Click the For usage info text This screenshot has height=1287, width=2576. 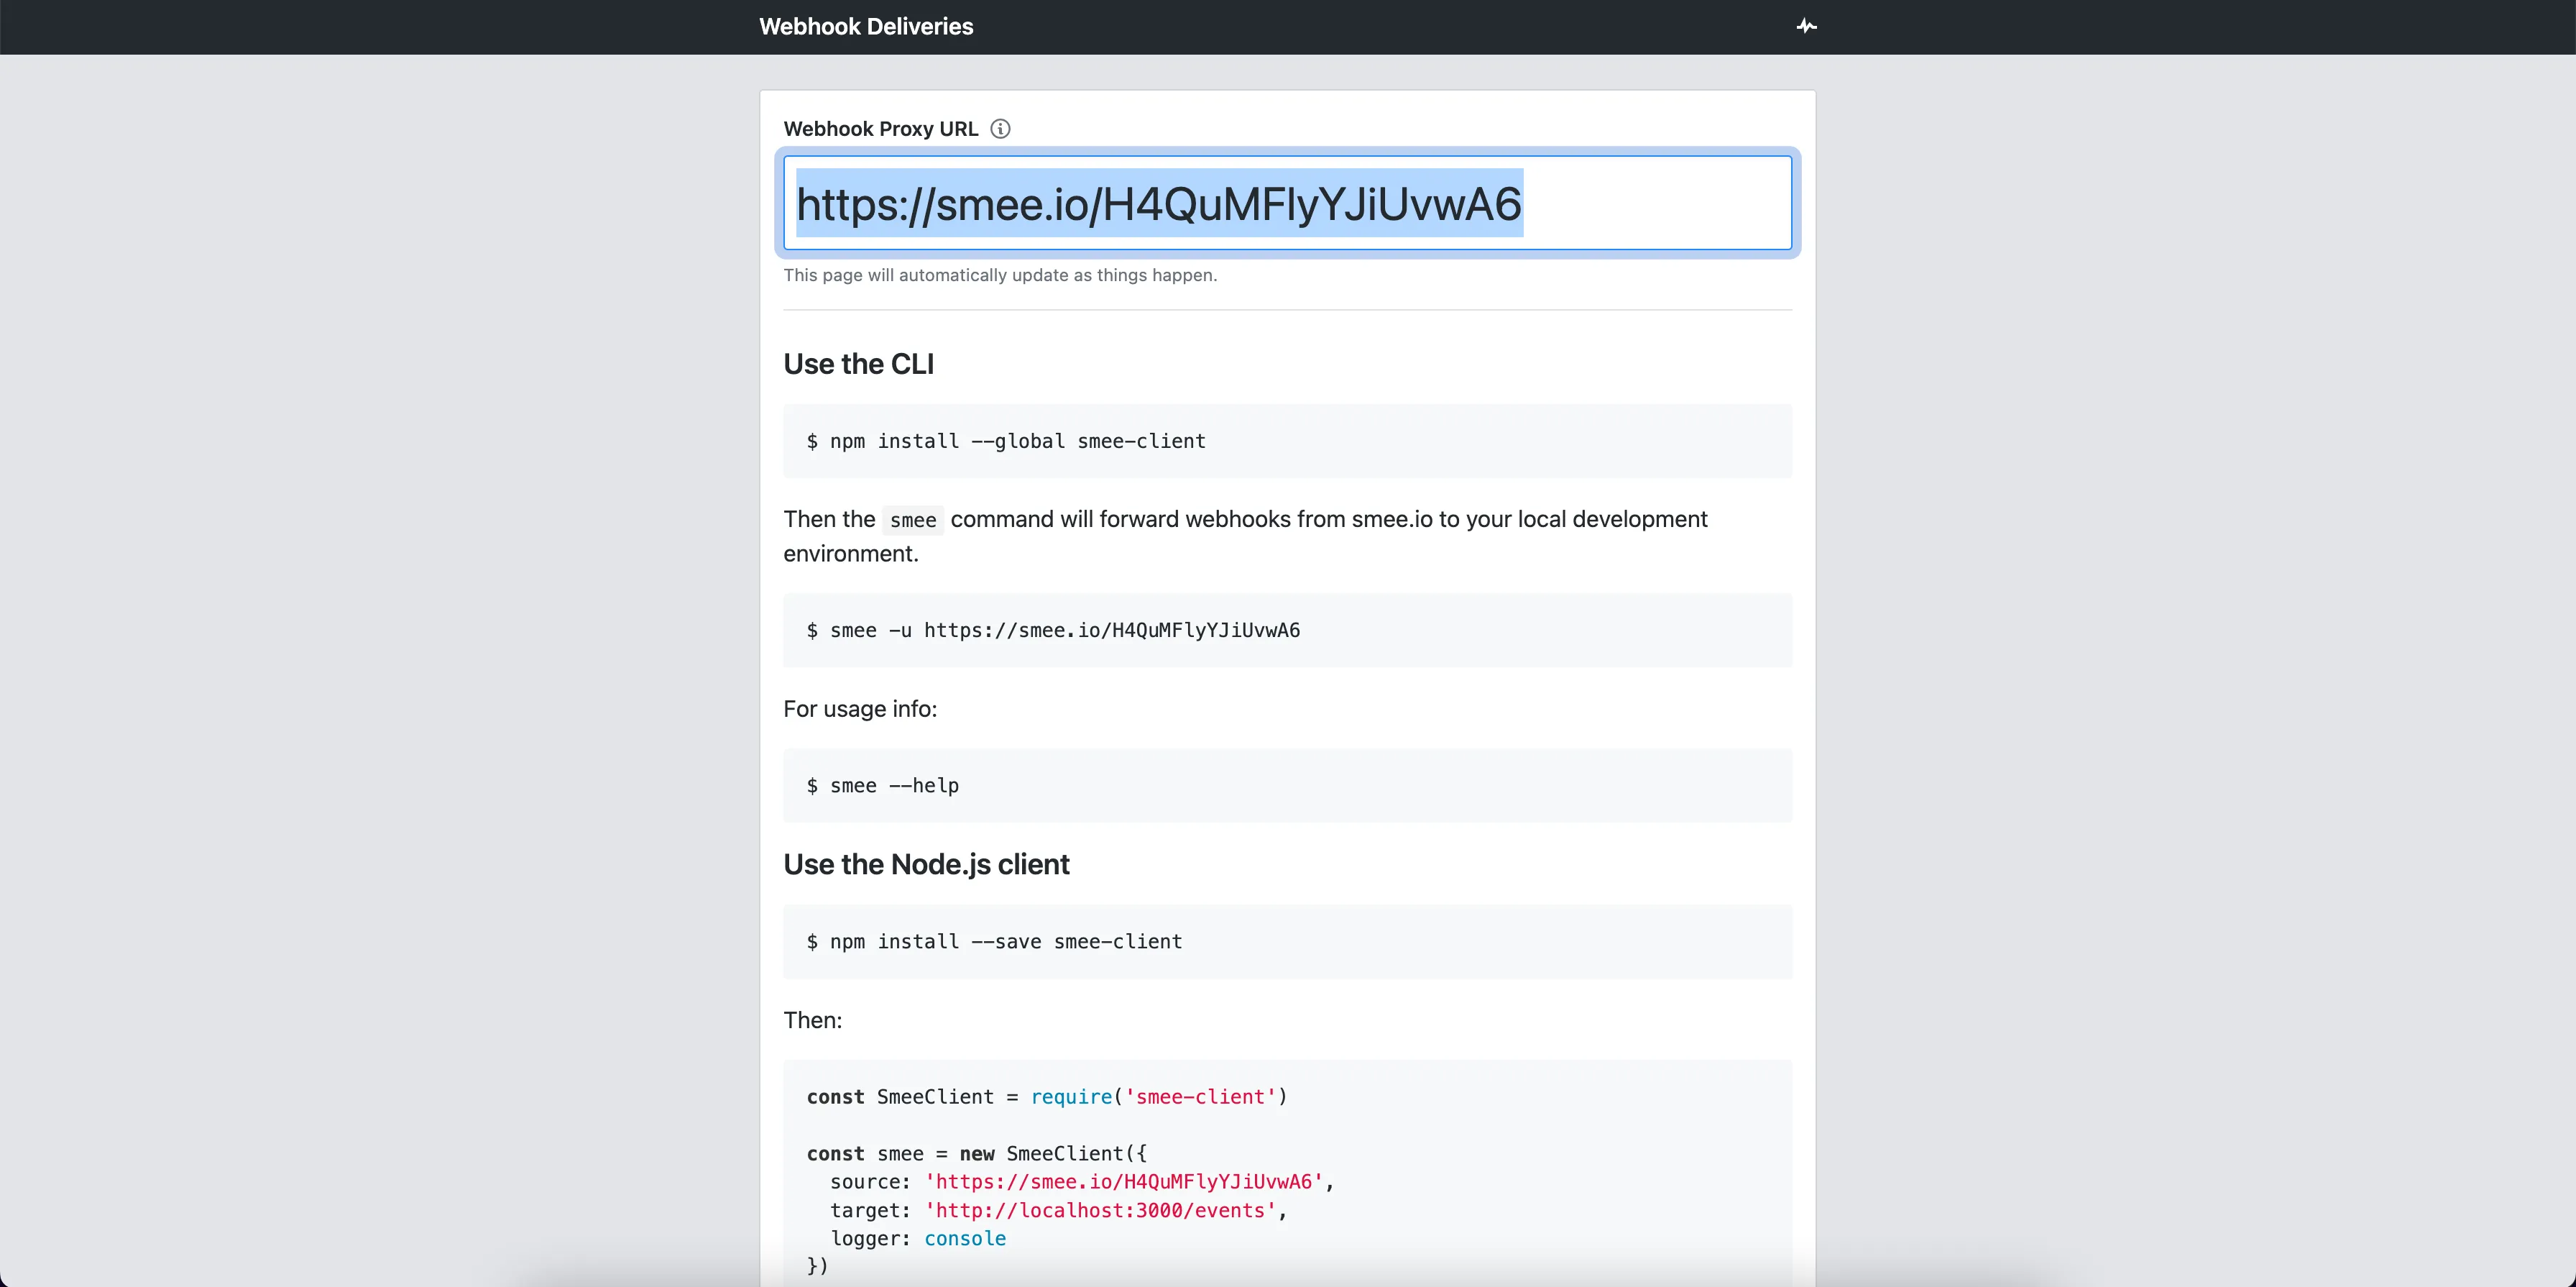point(860,709)
